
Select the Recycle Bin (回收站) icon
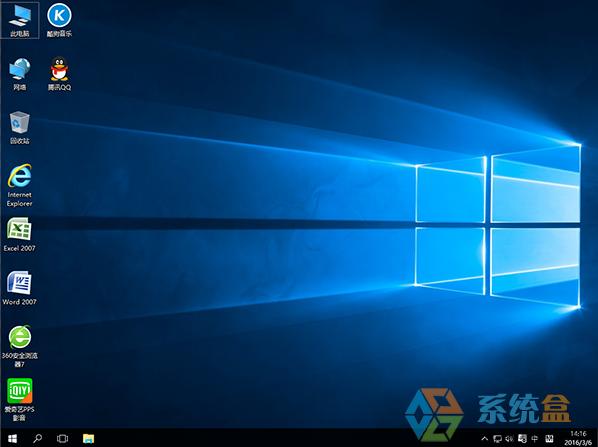pyautogui.click(x=19, y=128)
